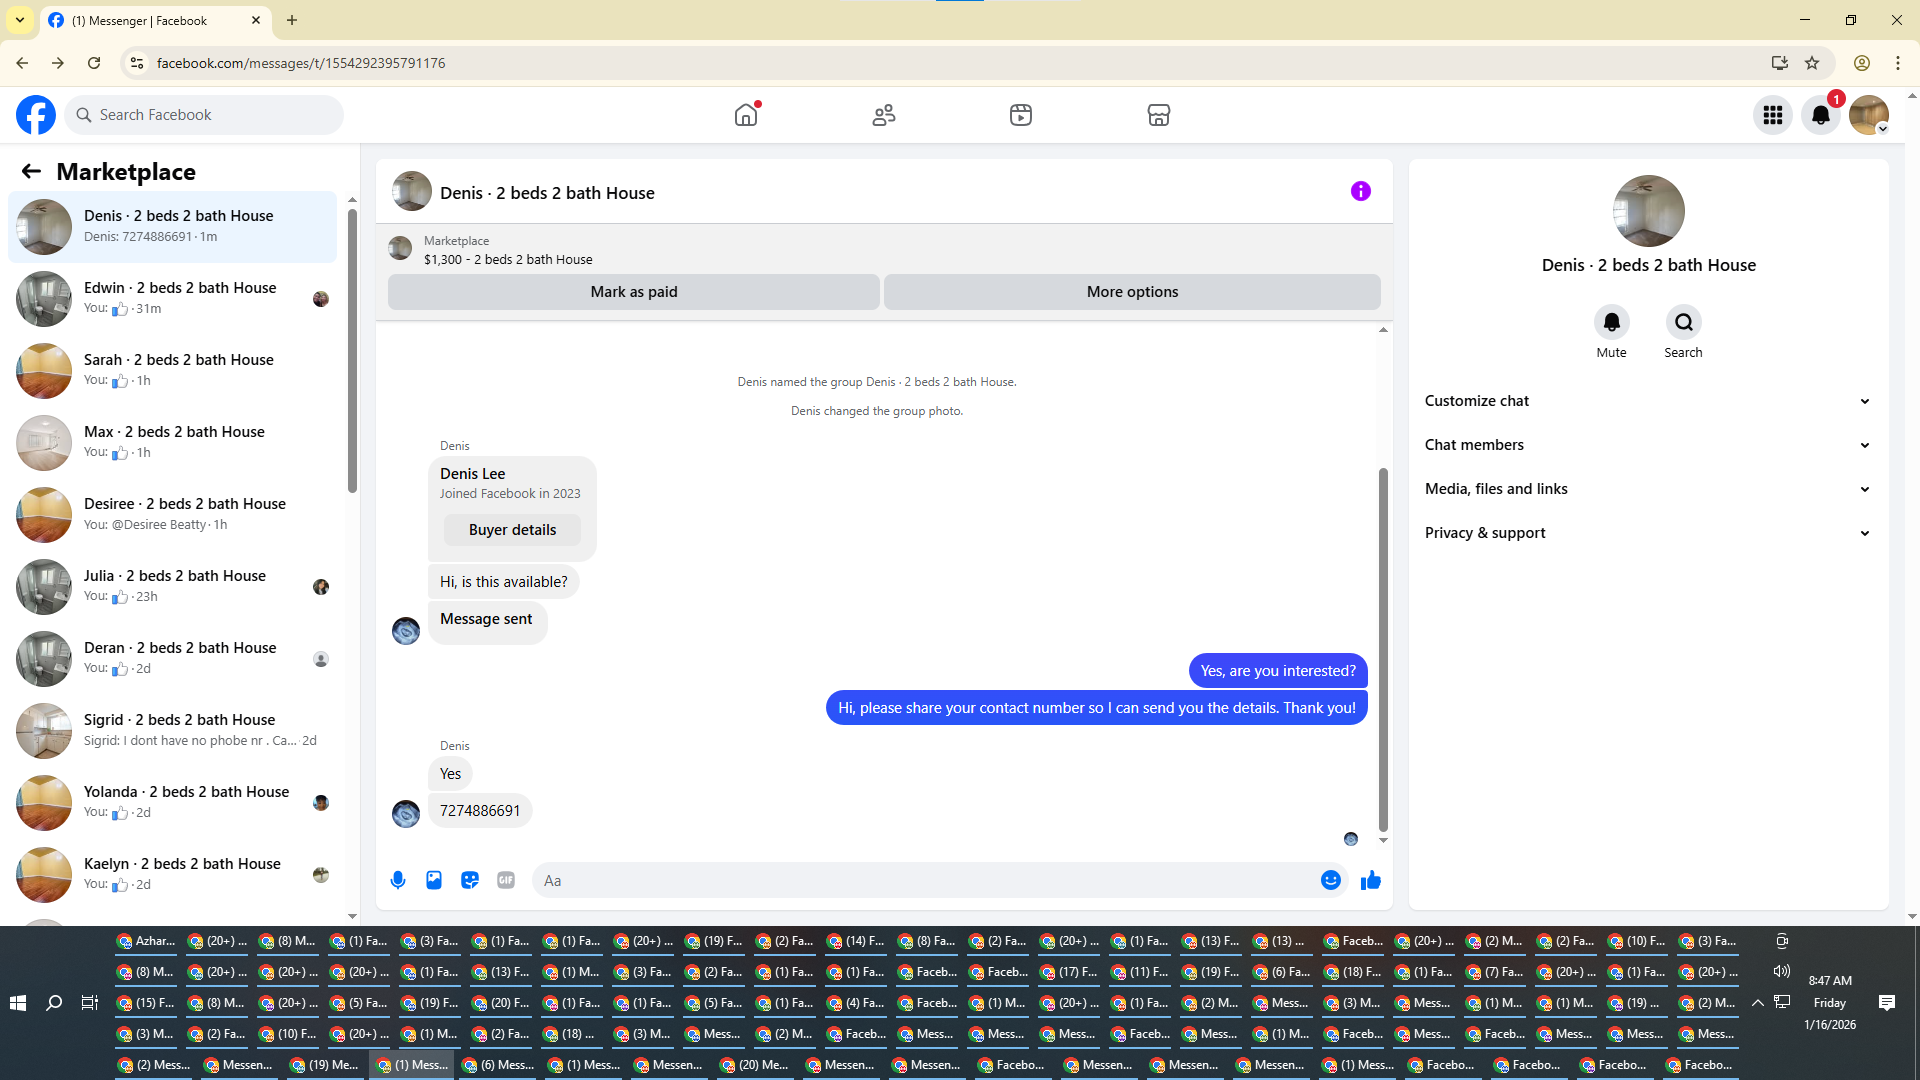This screenshot has height=1080, width=1920.
Task: Open the sticker picker icon
Action: [x=470, y=880]
